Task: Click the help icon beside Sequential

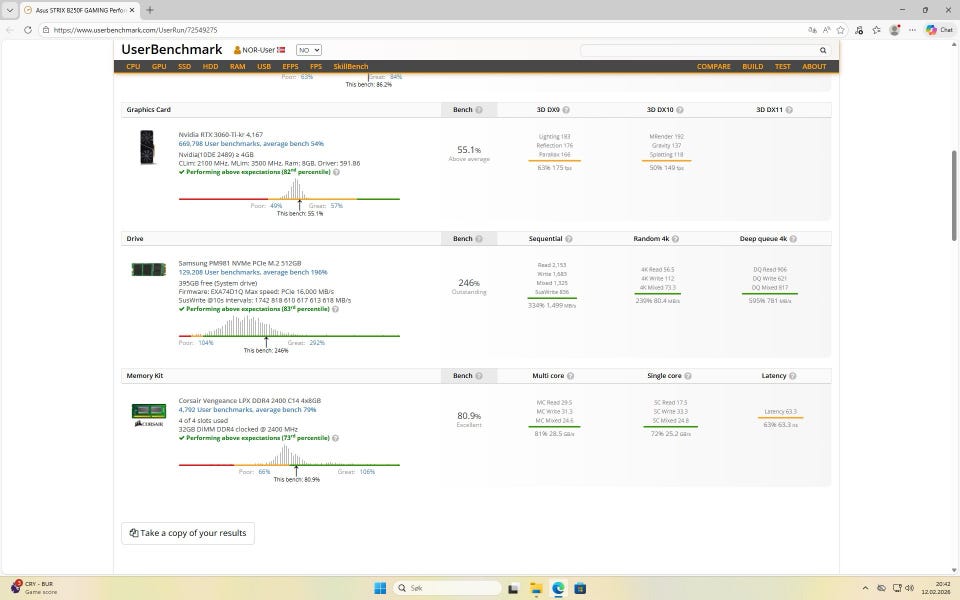Action: (569, 239)
